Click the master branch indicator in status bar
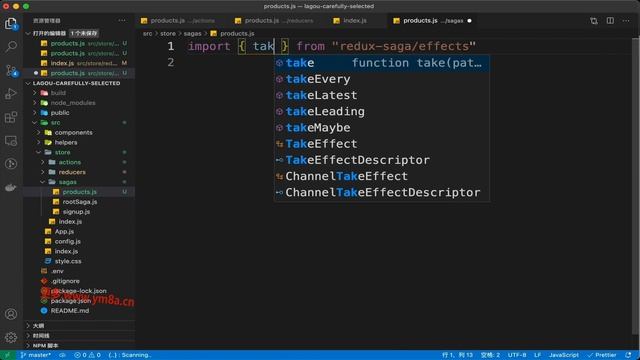 click(x=36, y=355)
